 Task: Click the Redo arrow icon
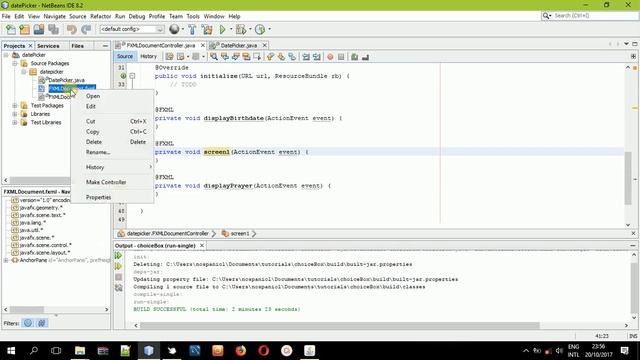coord(86,29)
